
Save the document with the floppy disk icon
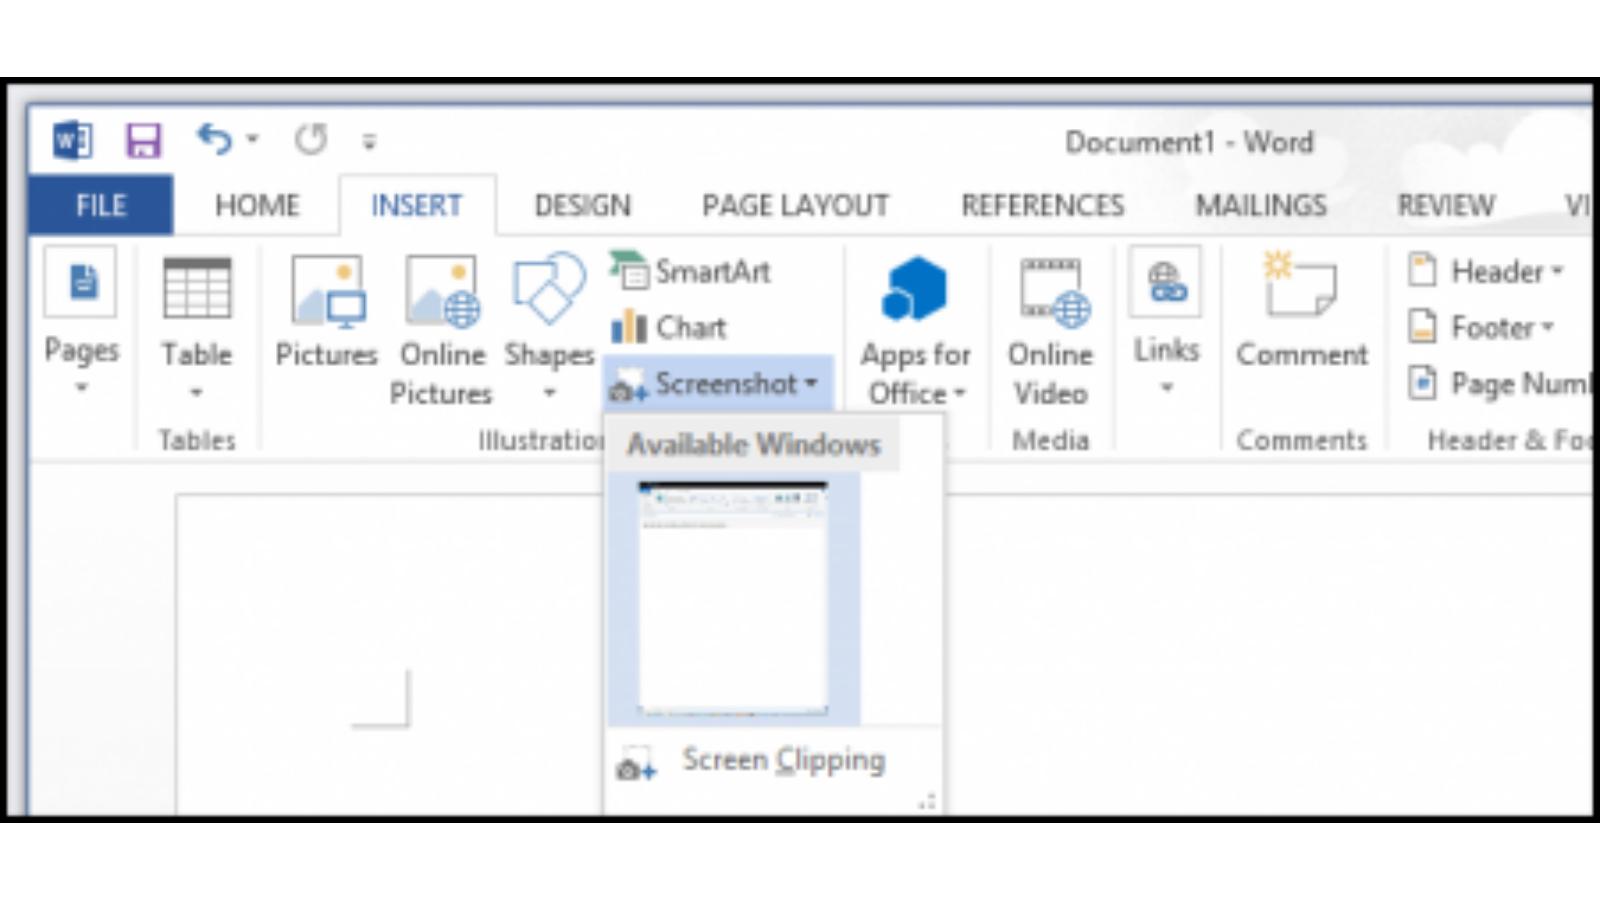coord(143,140)
